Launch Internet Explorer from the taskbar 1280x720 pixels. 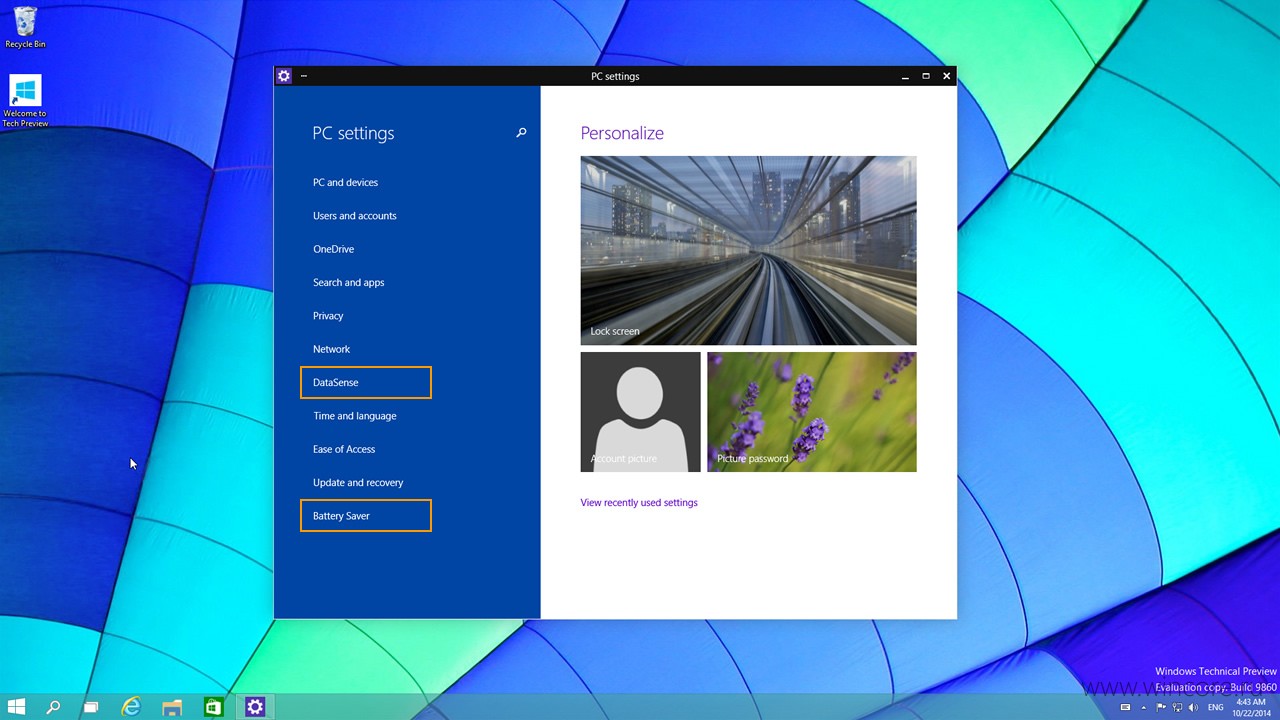point(131,707)
